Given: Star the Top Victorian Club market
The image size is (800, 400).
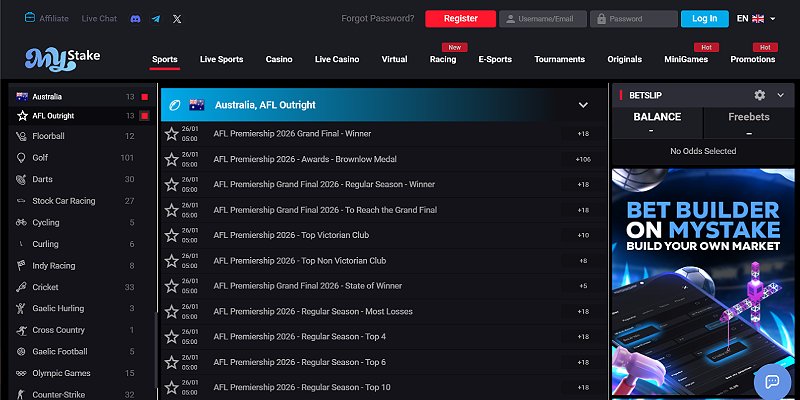Looking at the screenshot, I should point(171,236).
